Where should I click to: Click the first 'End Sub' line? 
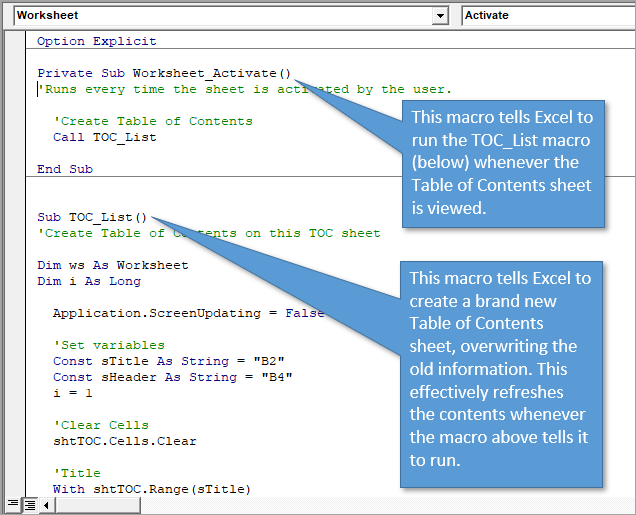pos(65,169)
